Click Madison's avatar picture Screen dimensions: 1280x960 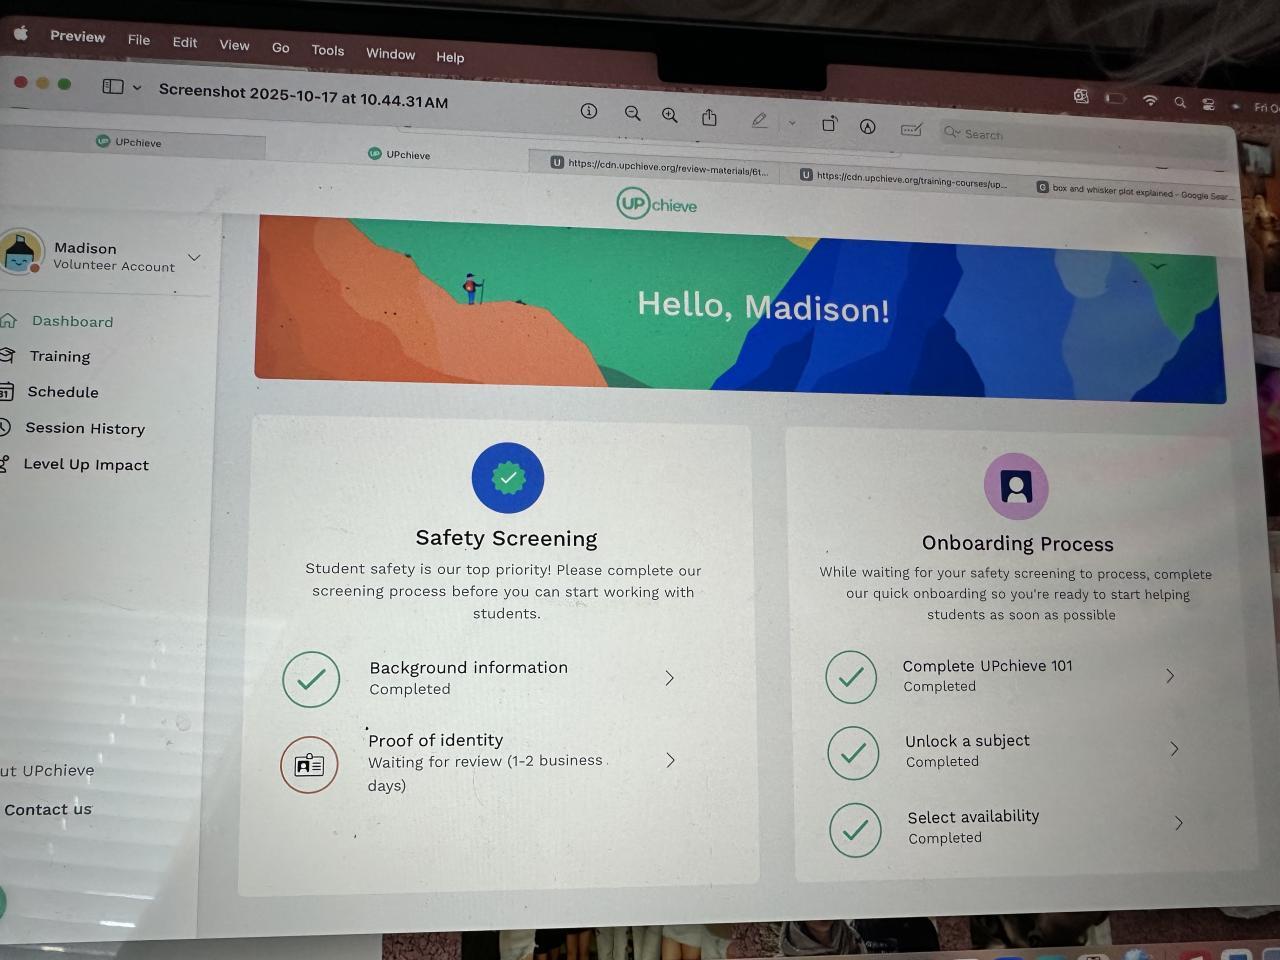point(22,251)
